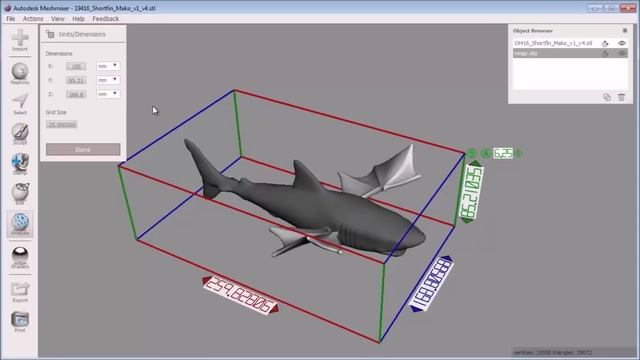Open the Shaders sphere tool

[x=20, y=257]
